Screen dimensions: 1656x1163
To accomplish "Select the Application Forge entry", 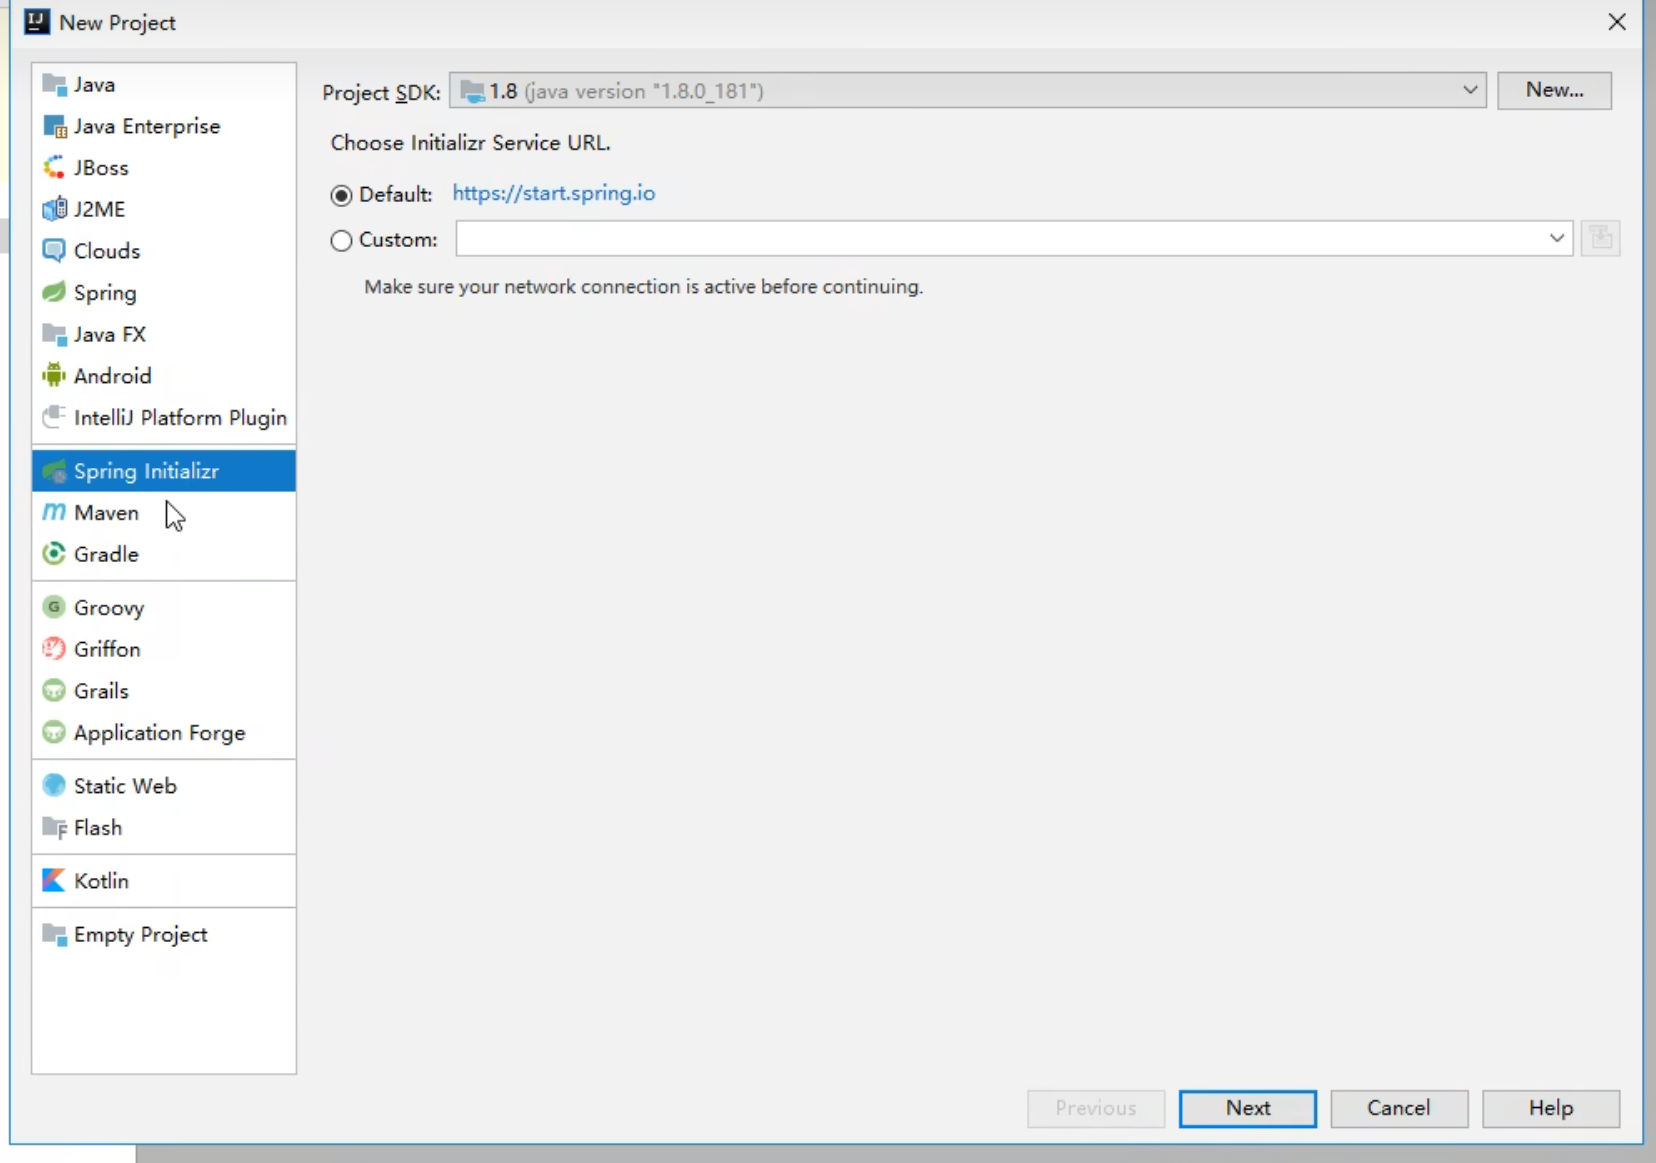I will click(x=164, y=733).
